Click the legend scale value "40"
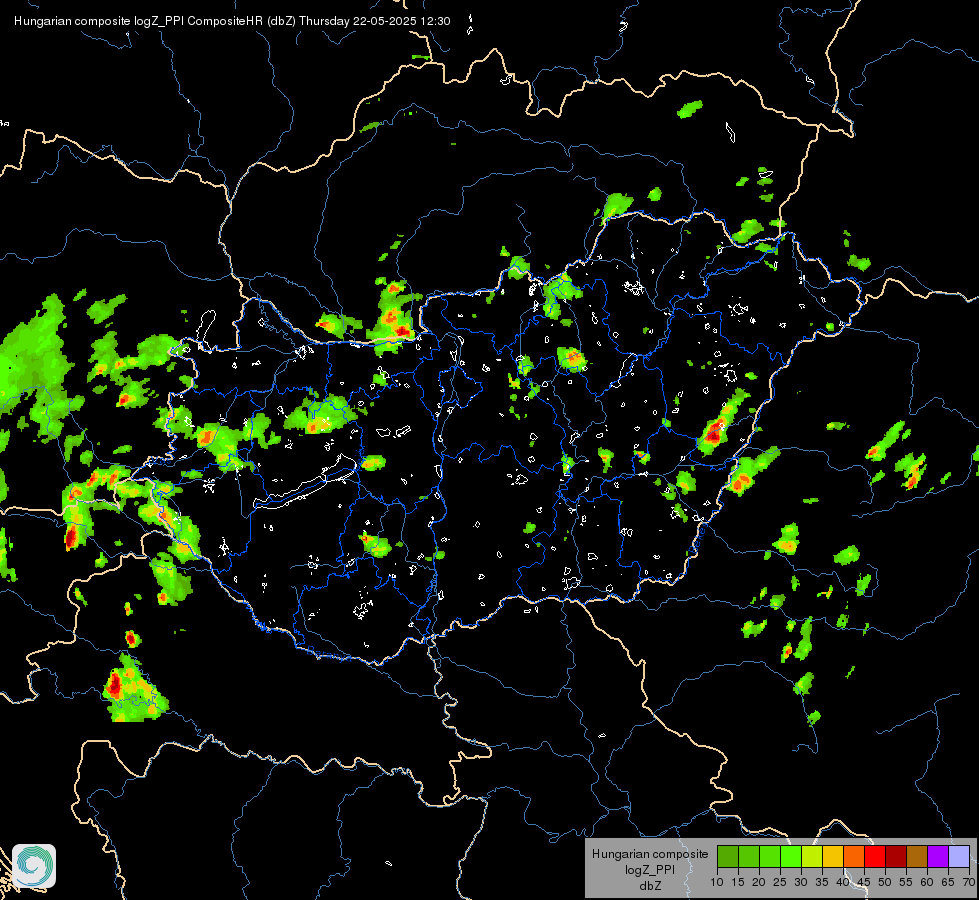The height and width of the screenshot is (900, 979). (843, 882)
